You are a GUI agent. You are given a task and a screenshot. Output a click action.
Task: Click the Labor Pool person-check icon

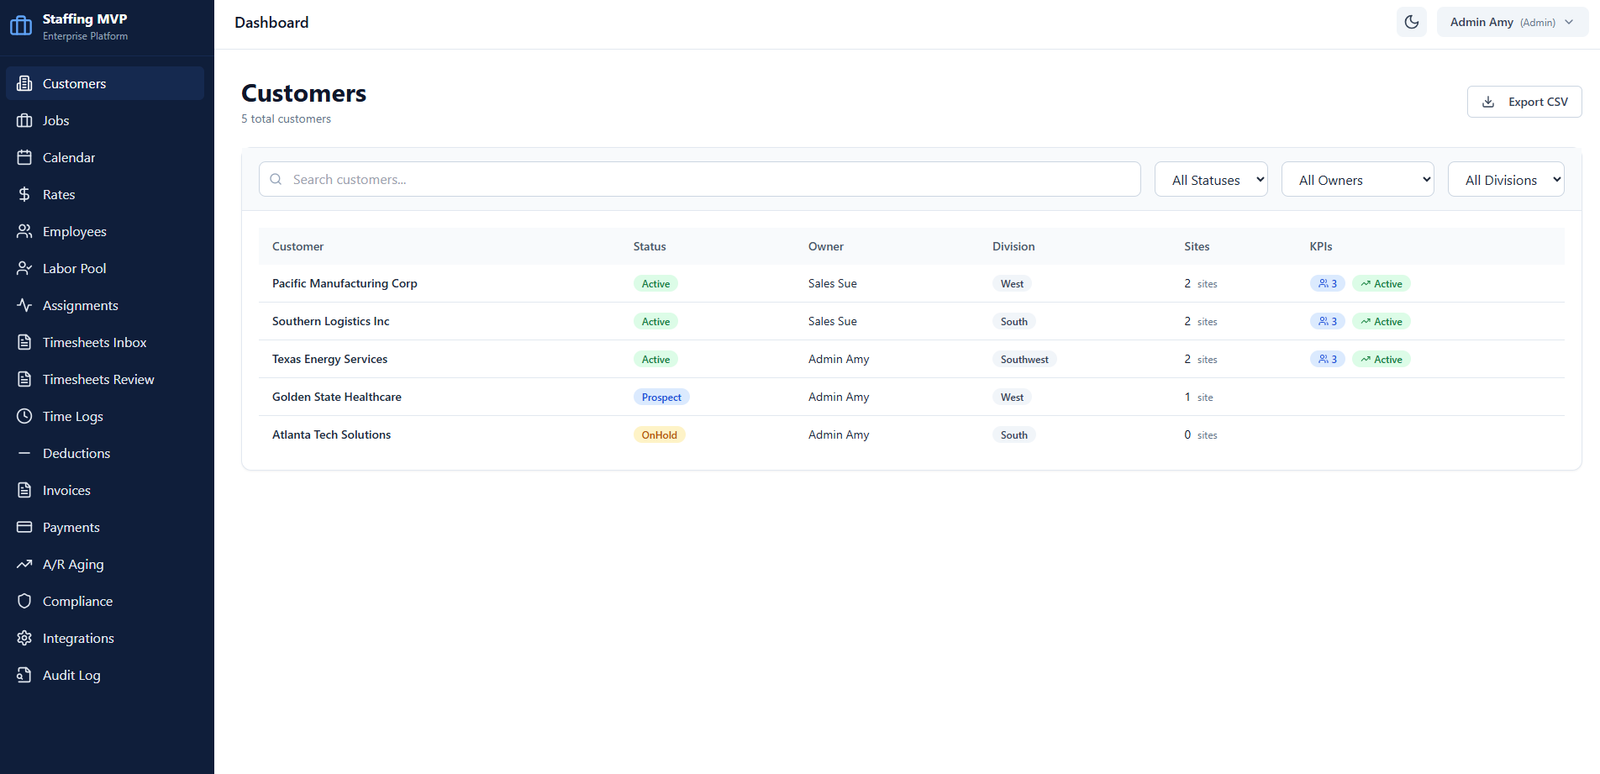click(x=25, y=268)
